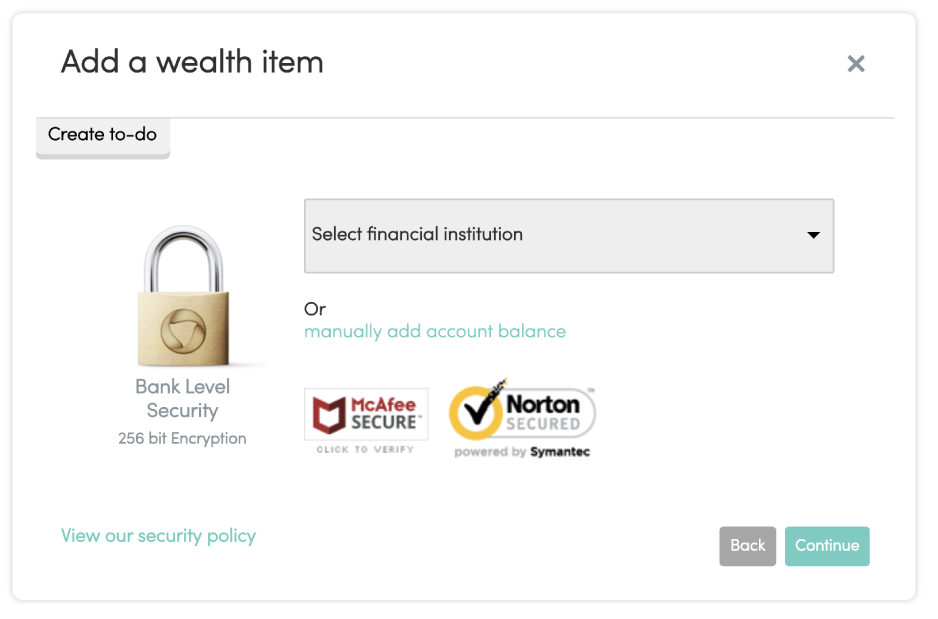This screenshot has width=938, height=619.
Task: Click the Norton yellow checkmark circle
Action: (x=477, y=412)
